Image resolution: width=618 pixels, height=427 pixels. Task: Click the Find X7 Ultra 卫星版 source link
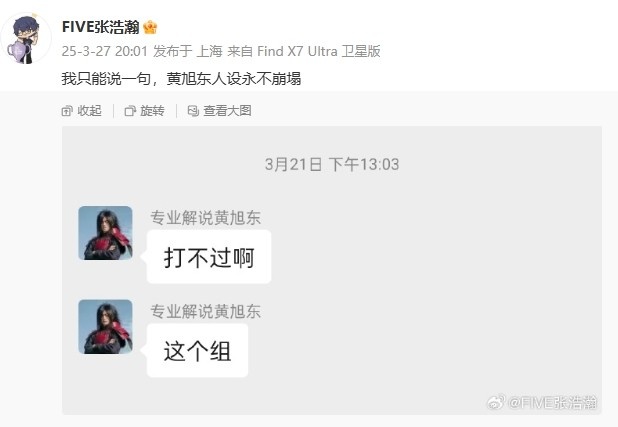tap(318, 51)
